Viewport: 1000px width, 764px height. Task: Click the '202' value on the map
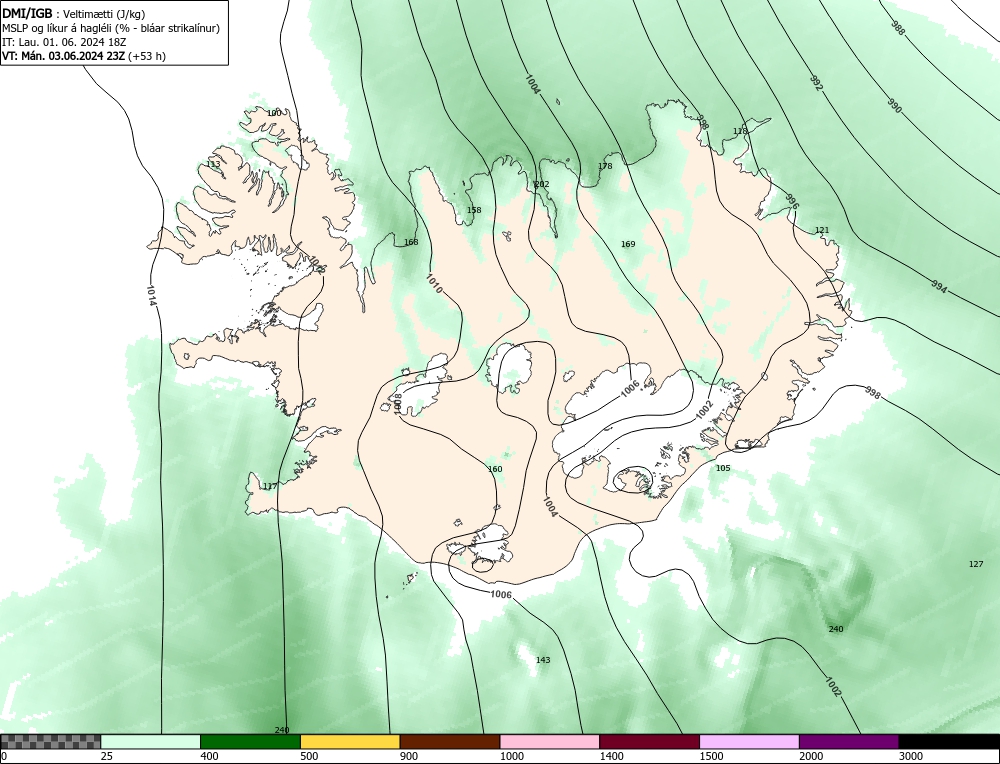click(541, 184)
